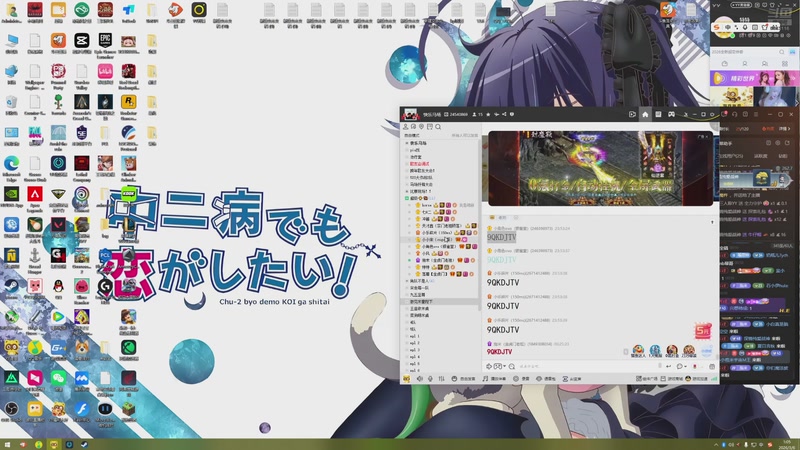Open the CapCut desktop icon
Screen dimensions: 800x450
(82, 40)
